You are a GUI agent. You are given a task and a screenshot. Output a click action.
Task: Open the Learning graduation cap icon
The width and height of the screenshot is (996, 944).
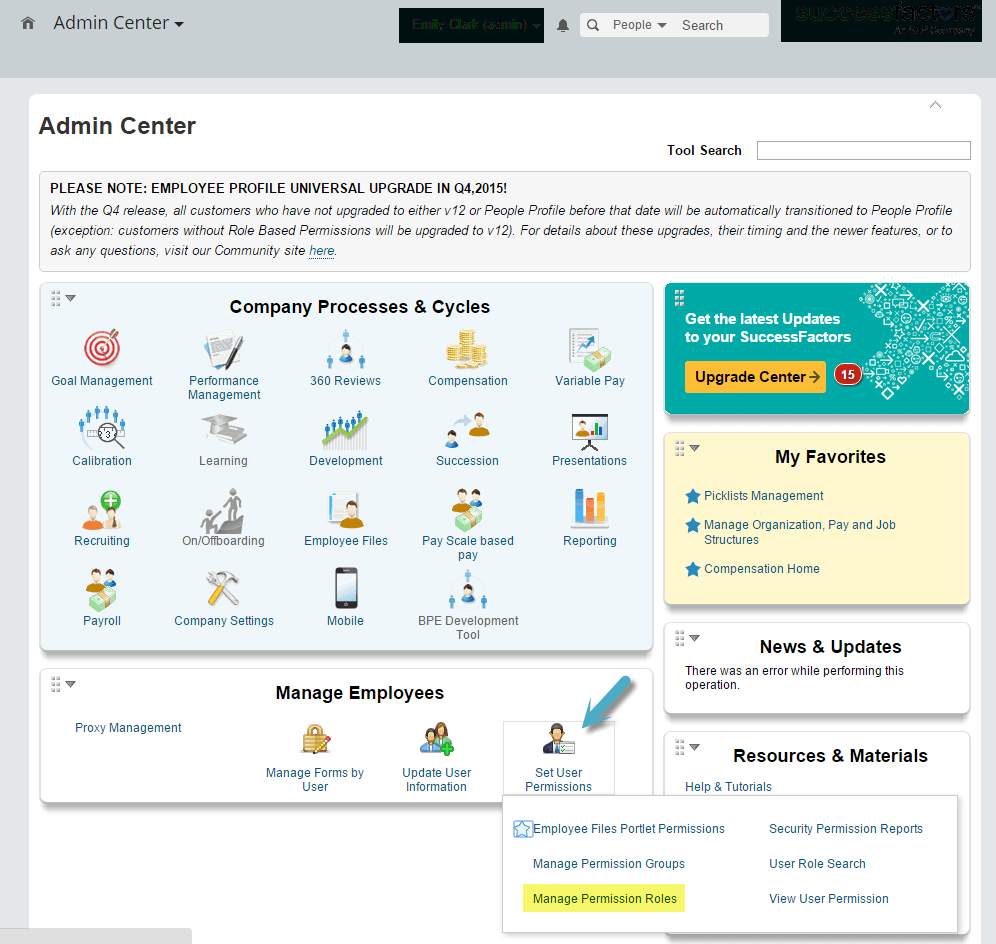point(224,429)
